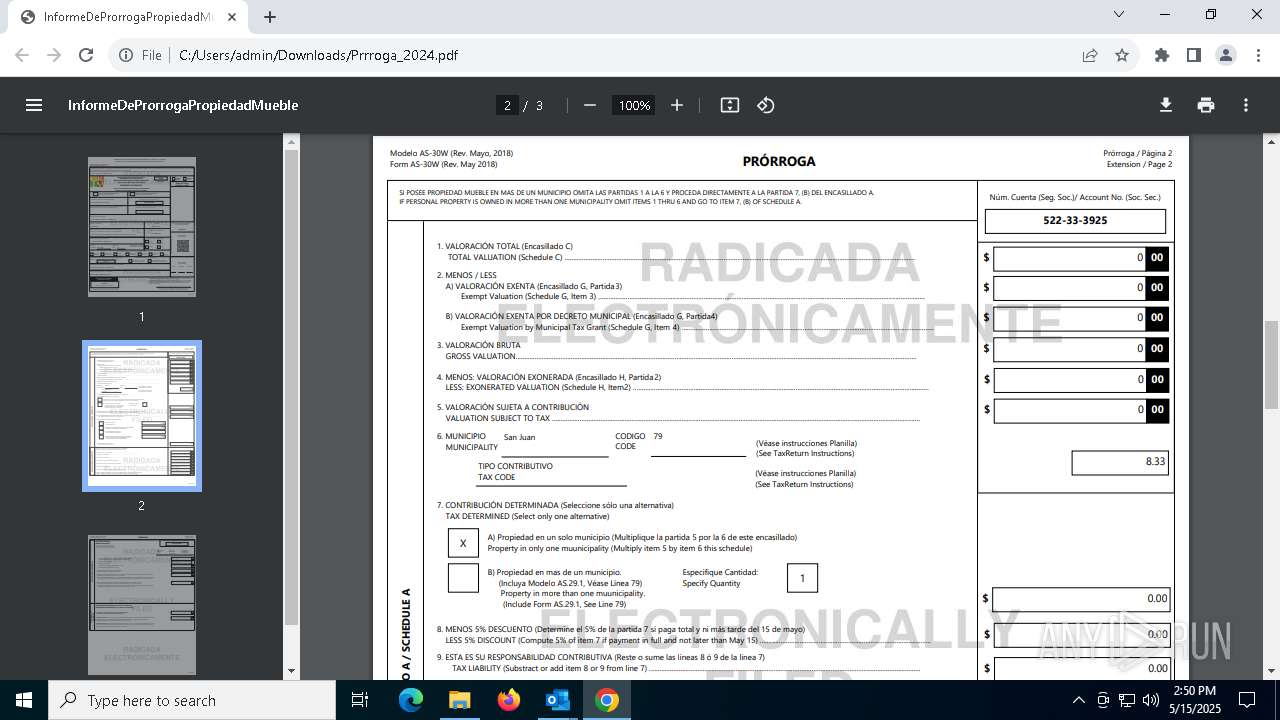The image size is (1280, 720).
Task: Check option B multiple municipalities box
Action: tap(463, 578)
